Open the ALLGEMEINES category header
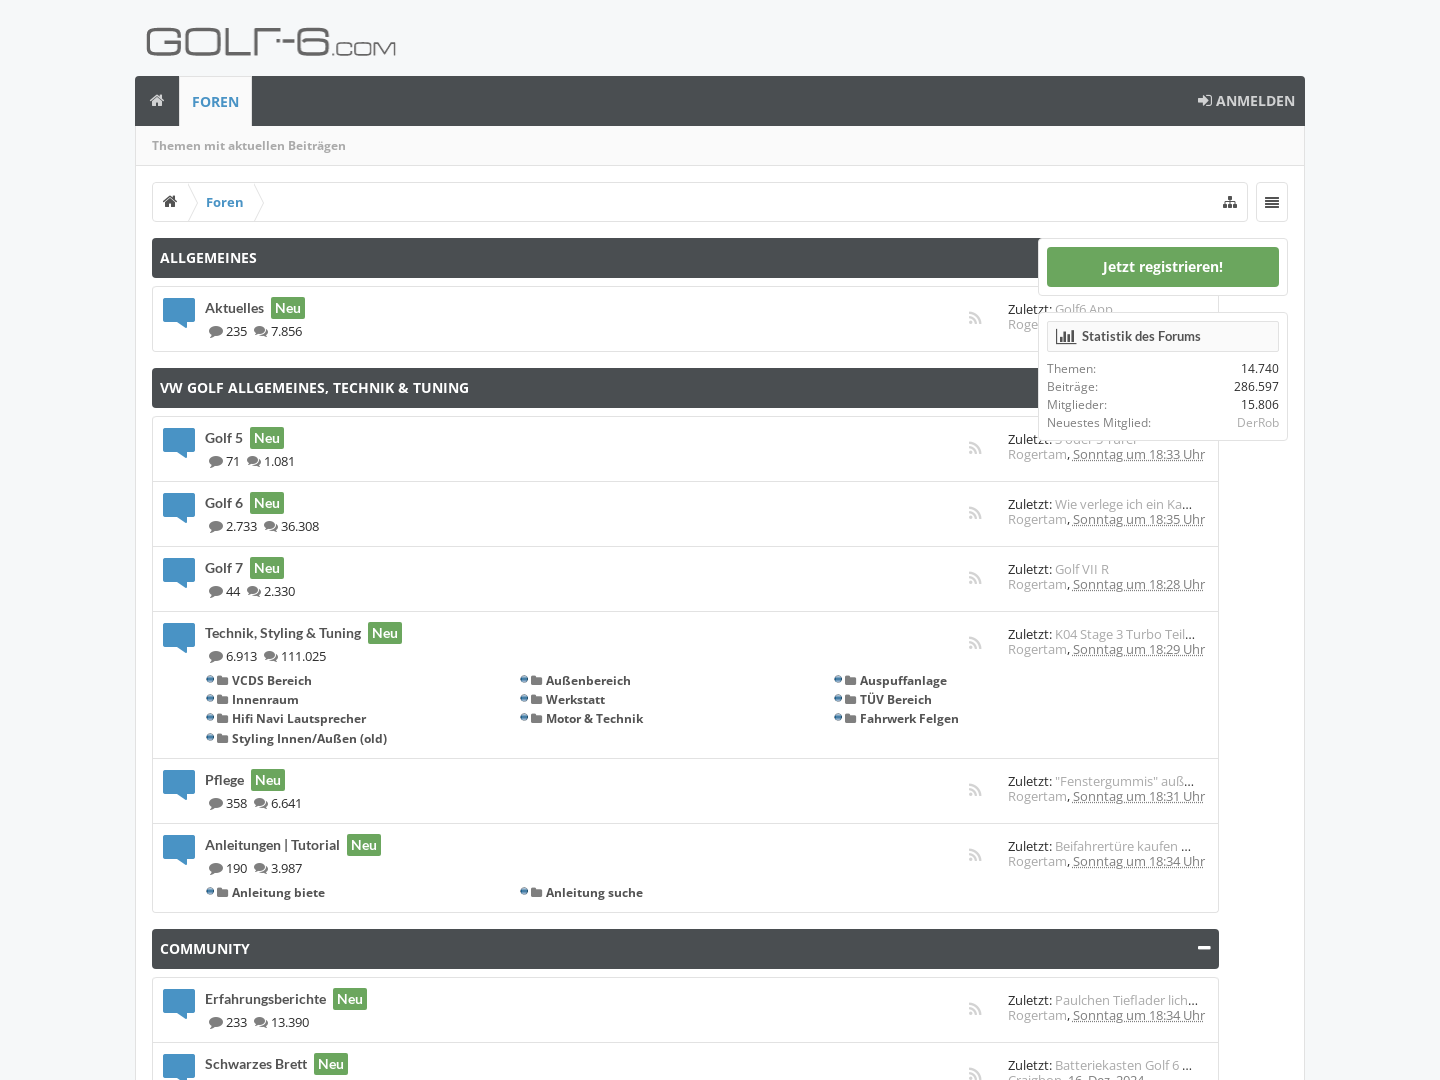Screen dimensions: 1440x1080 coord(208,258)
